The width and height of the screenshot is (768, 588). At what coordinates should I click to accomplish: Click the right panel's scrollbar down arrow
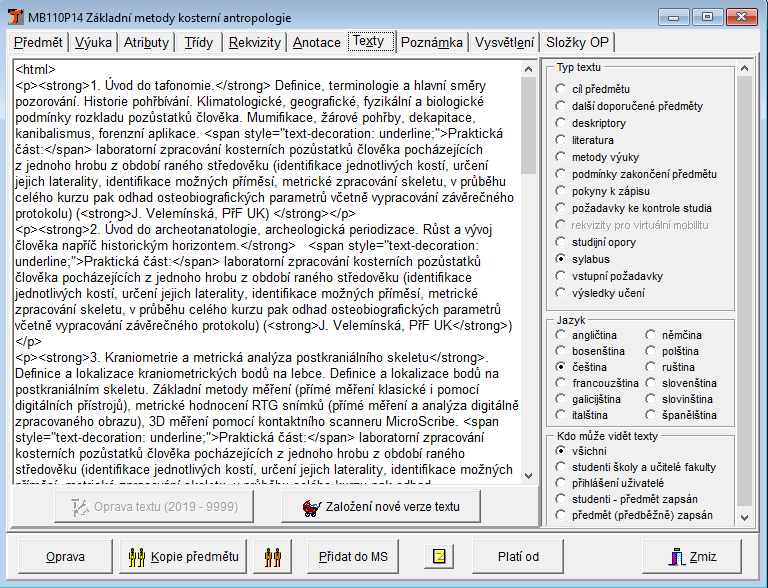[x=743, y=519]
